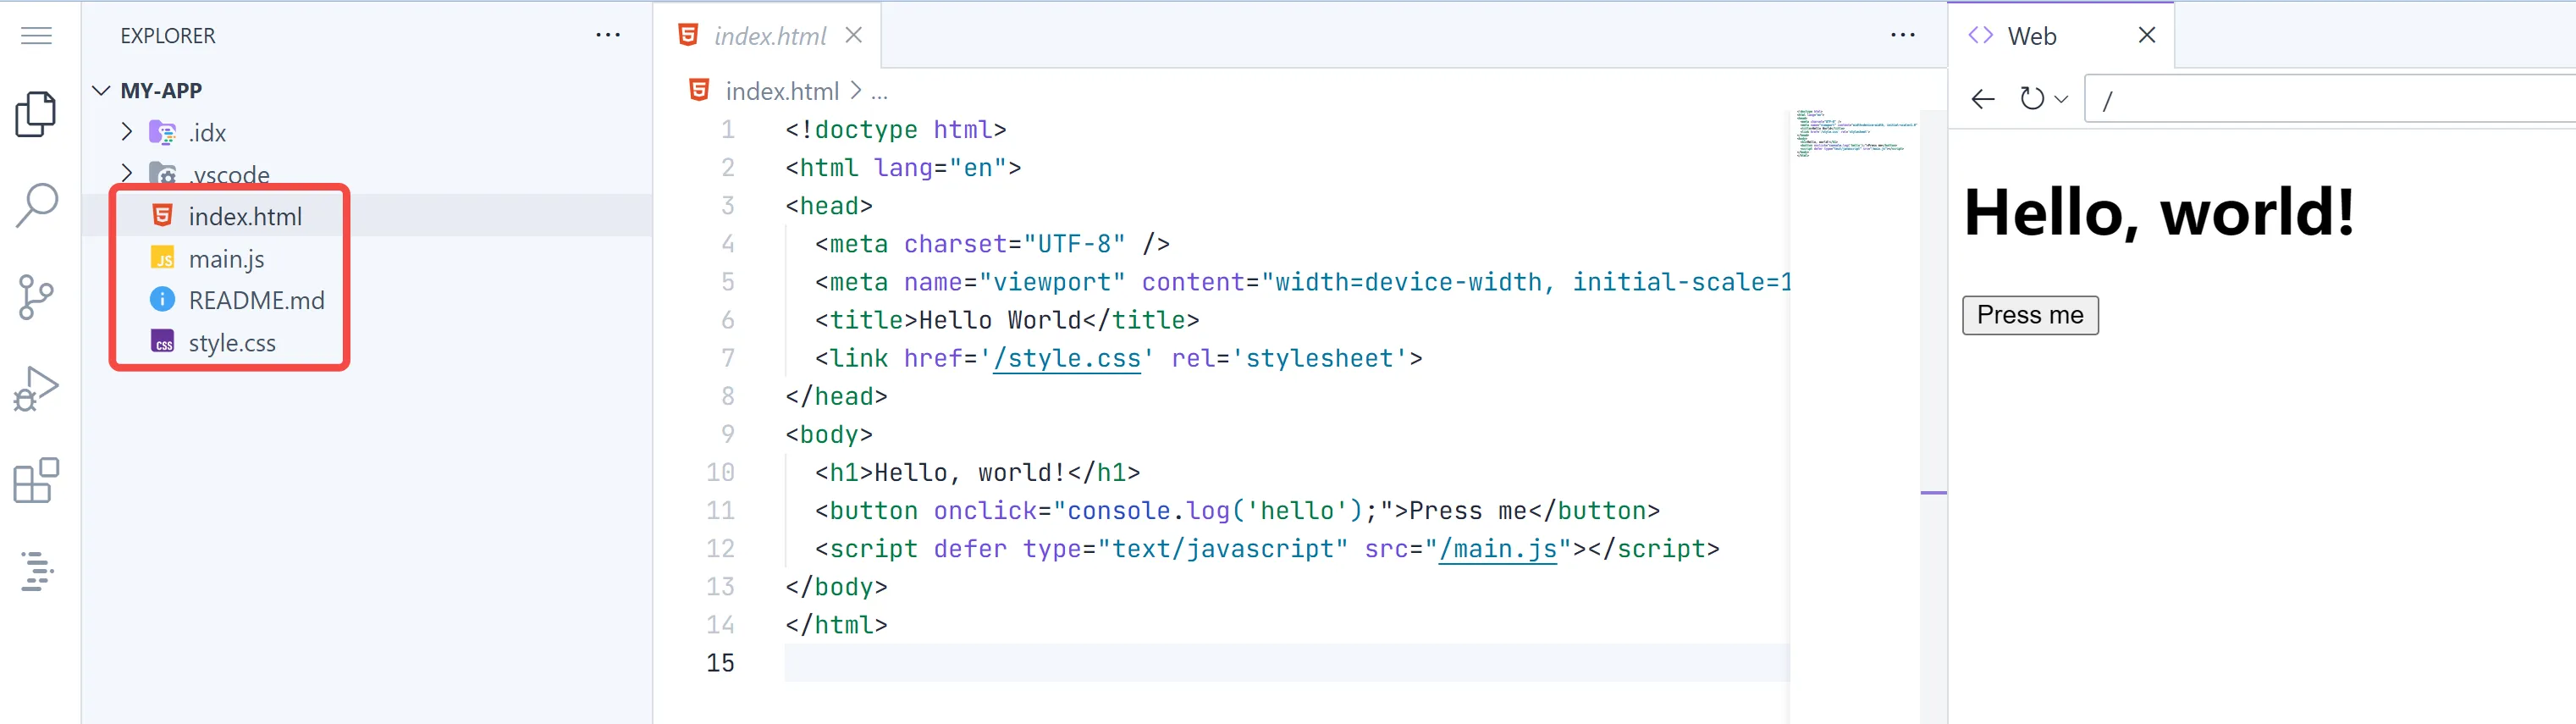Place cursor on title Hello World line

[x=1007, y=320]
